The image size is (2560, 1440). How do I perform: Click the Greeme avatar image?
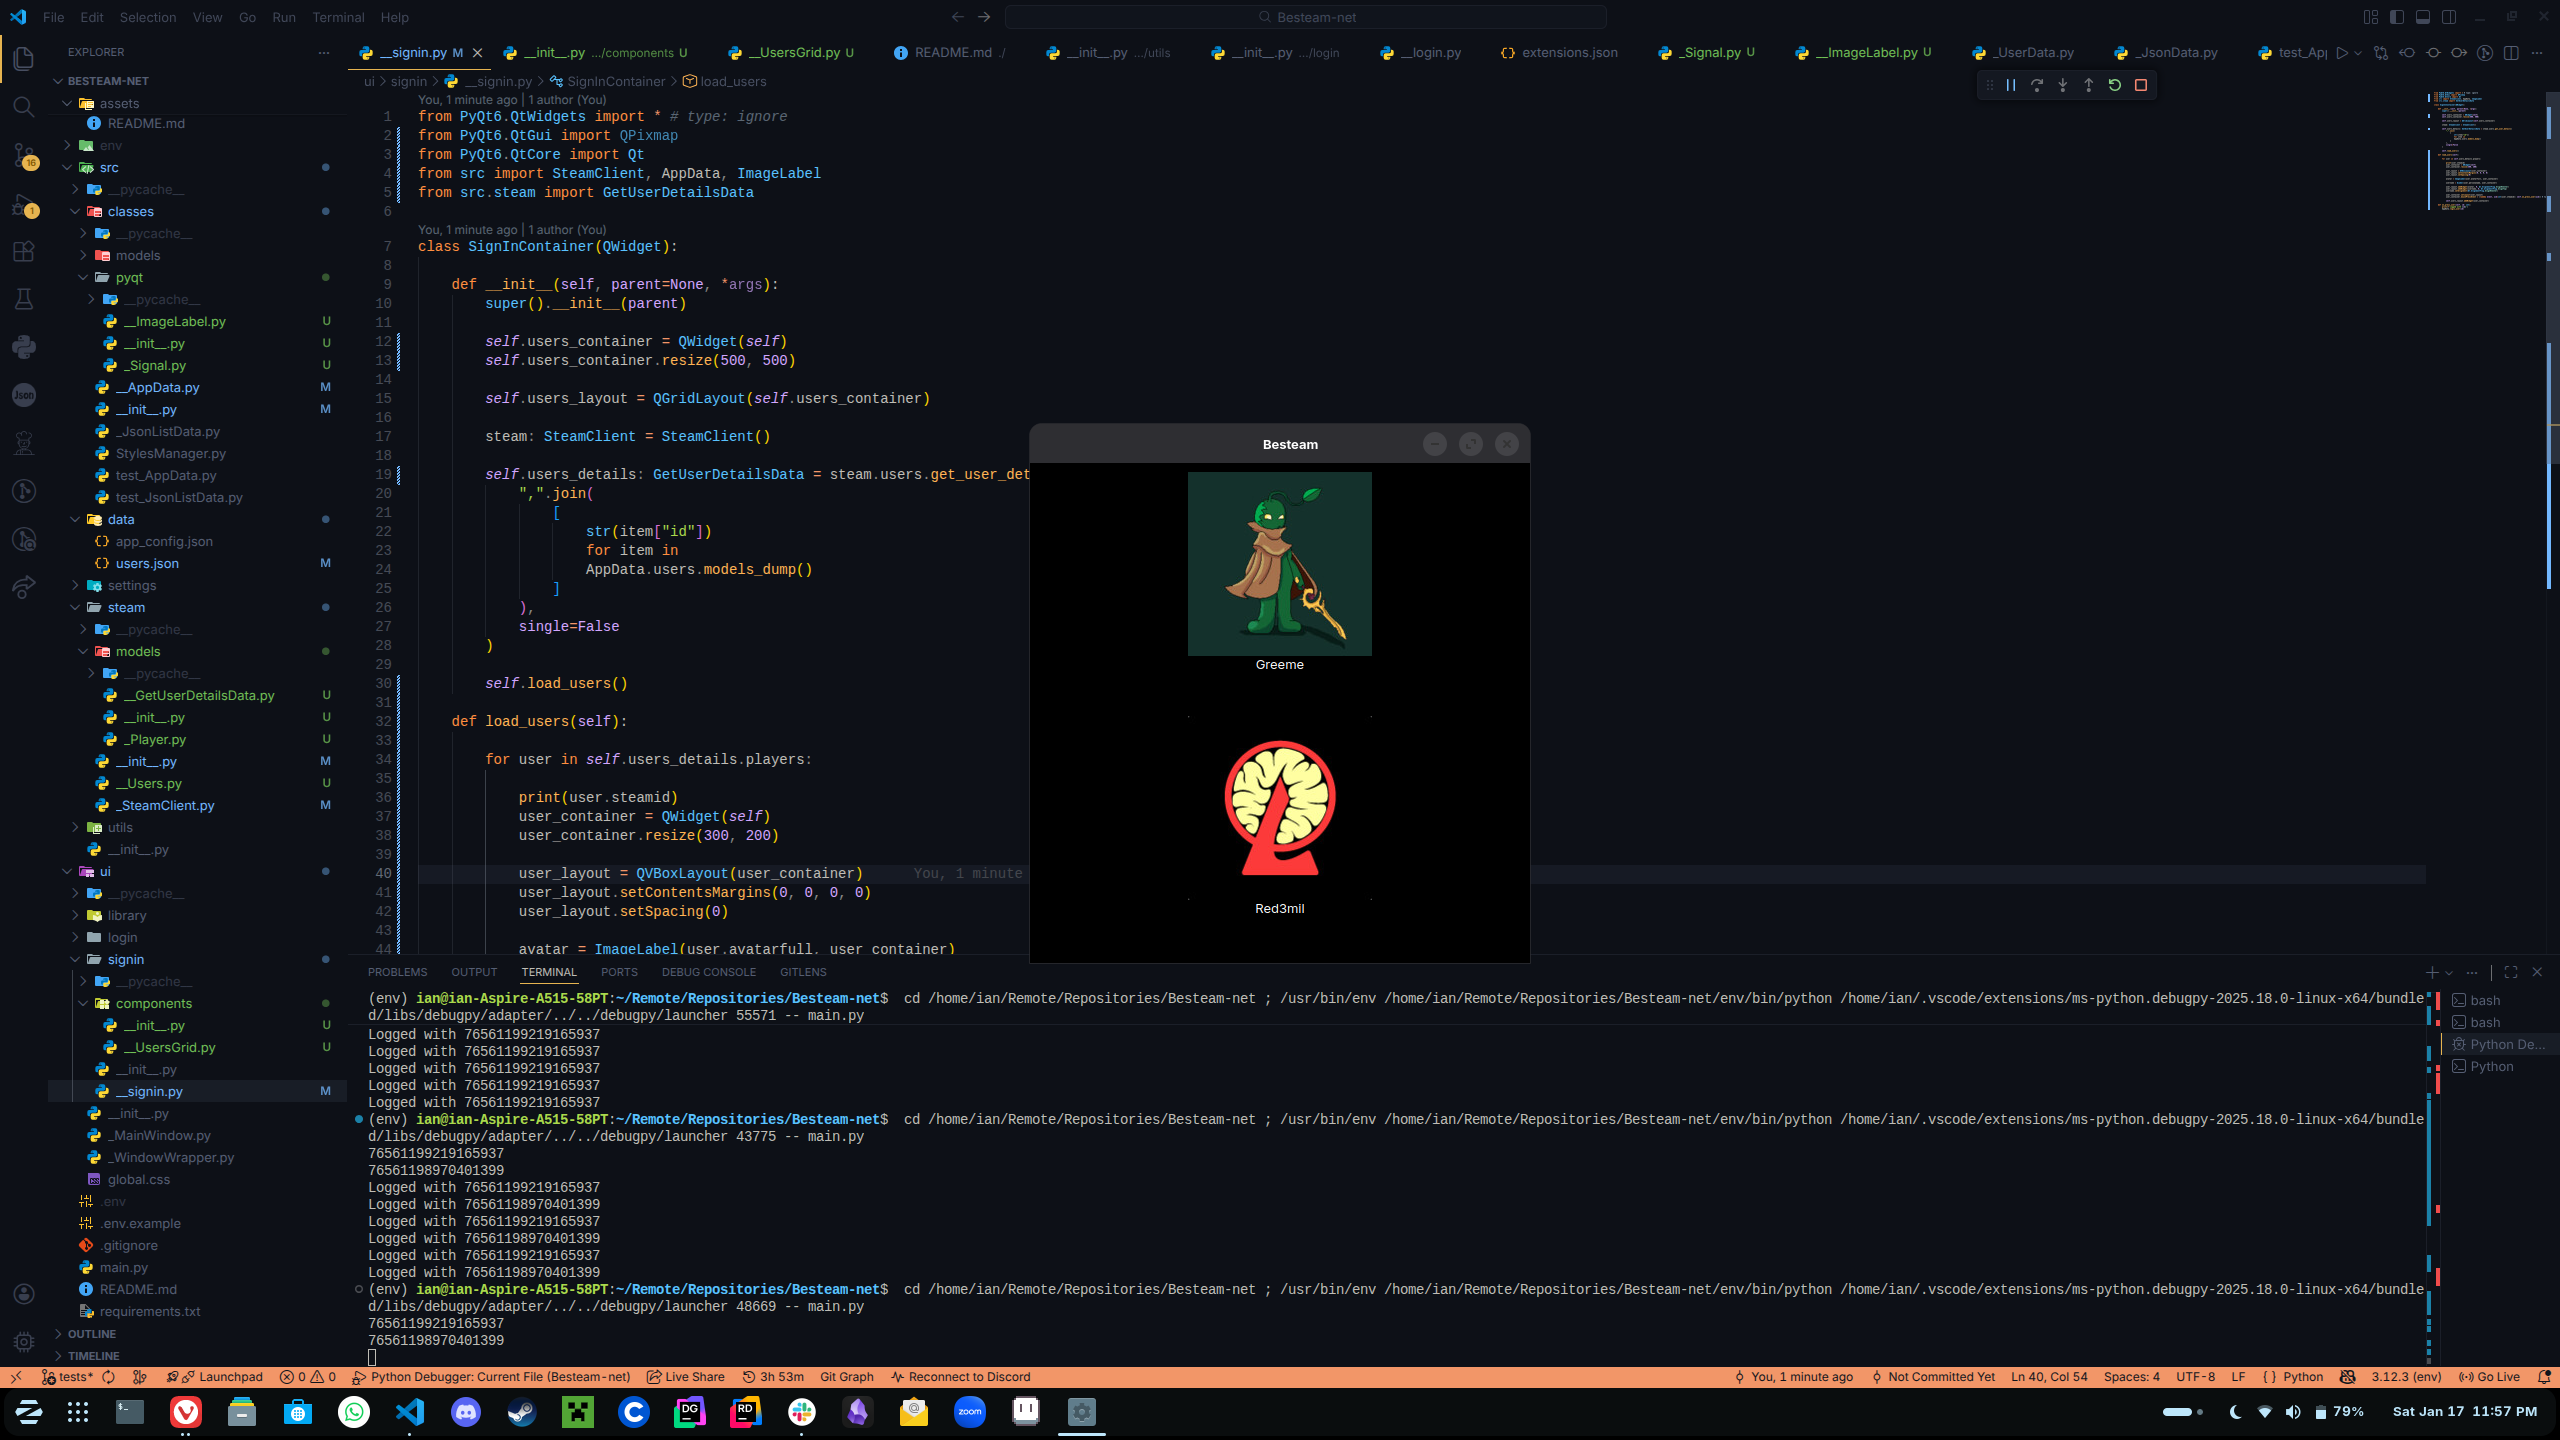1279,564
